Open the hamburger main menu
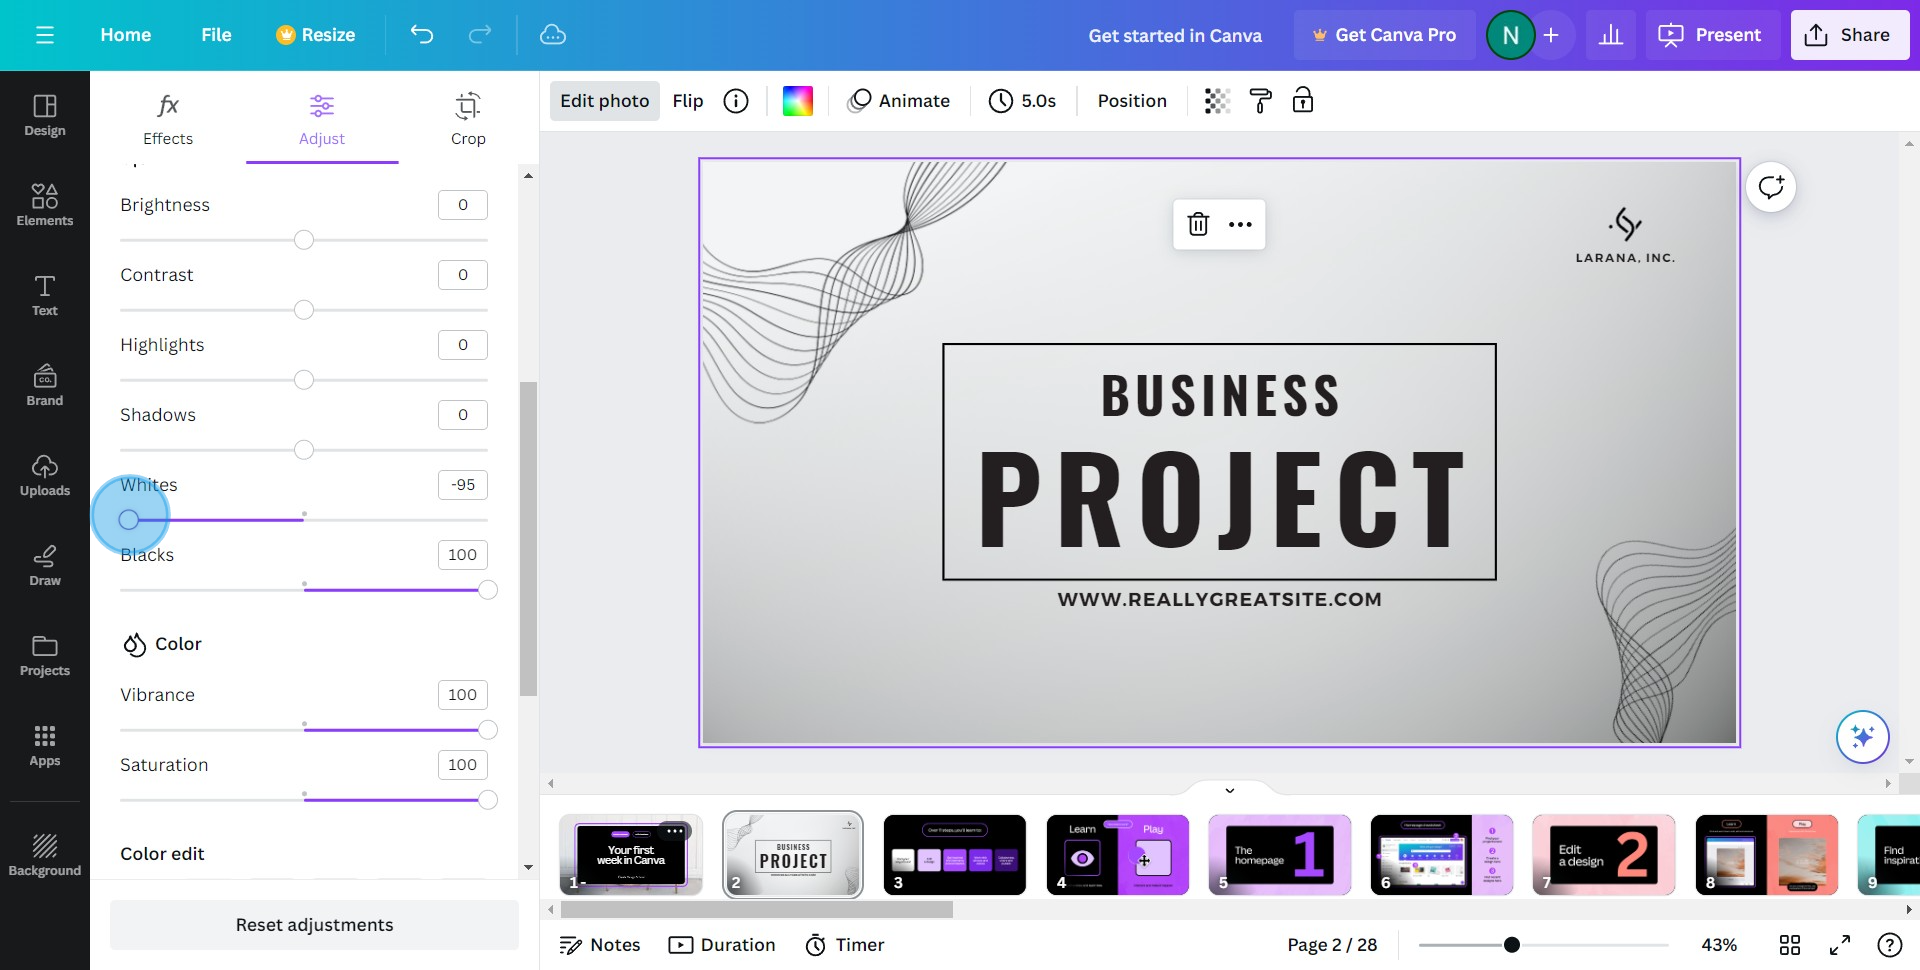 click(44, 35)
